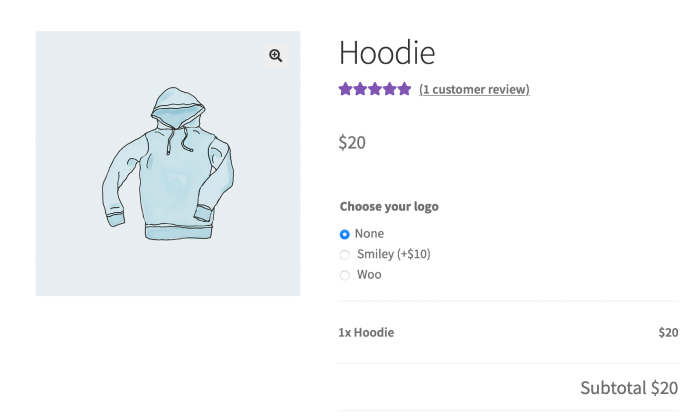700x417 pixels.
Task: Click the None option label text
Action: click(x=369, y=234)
